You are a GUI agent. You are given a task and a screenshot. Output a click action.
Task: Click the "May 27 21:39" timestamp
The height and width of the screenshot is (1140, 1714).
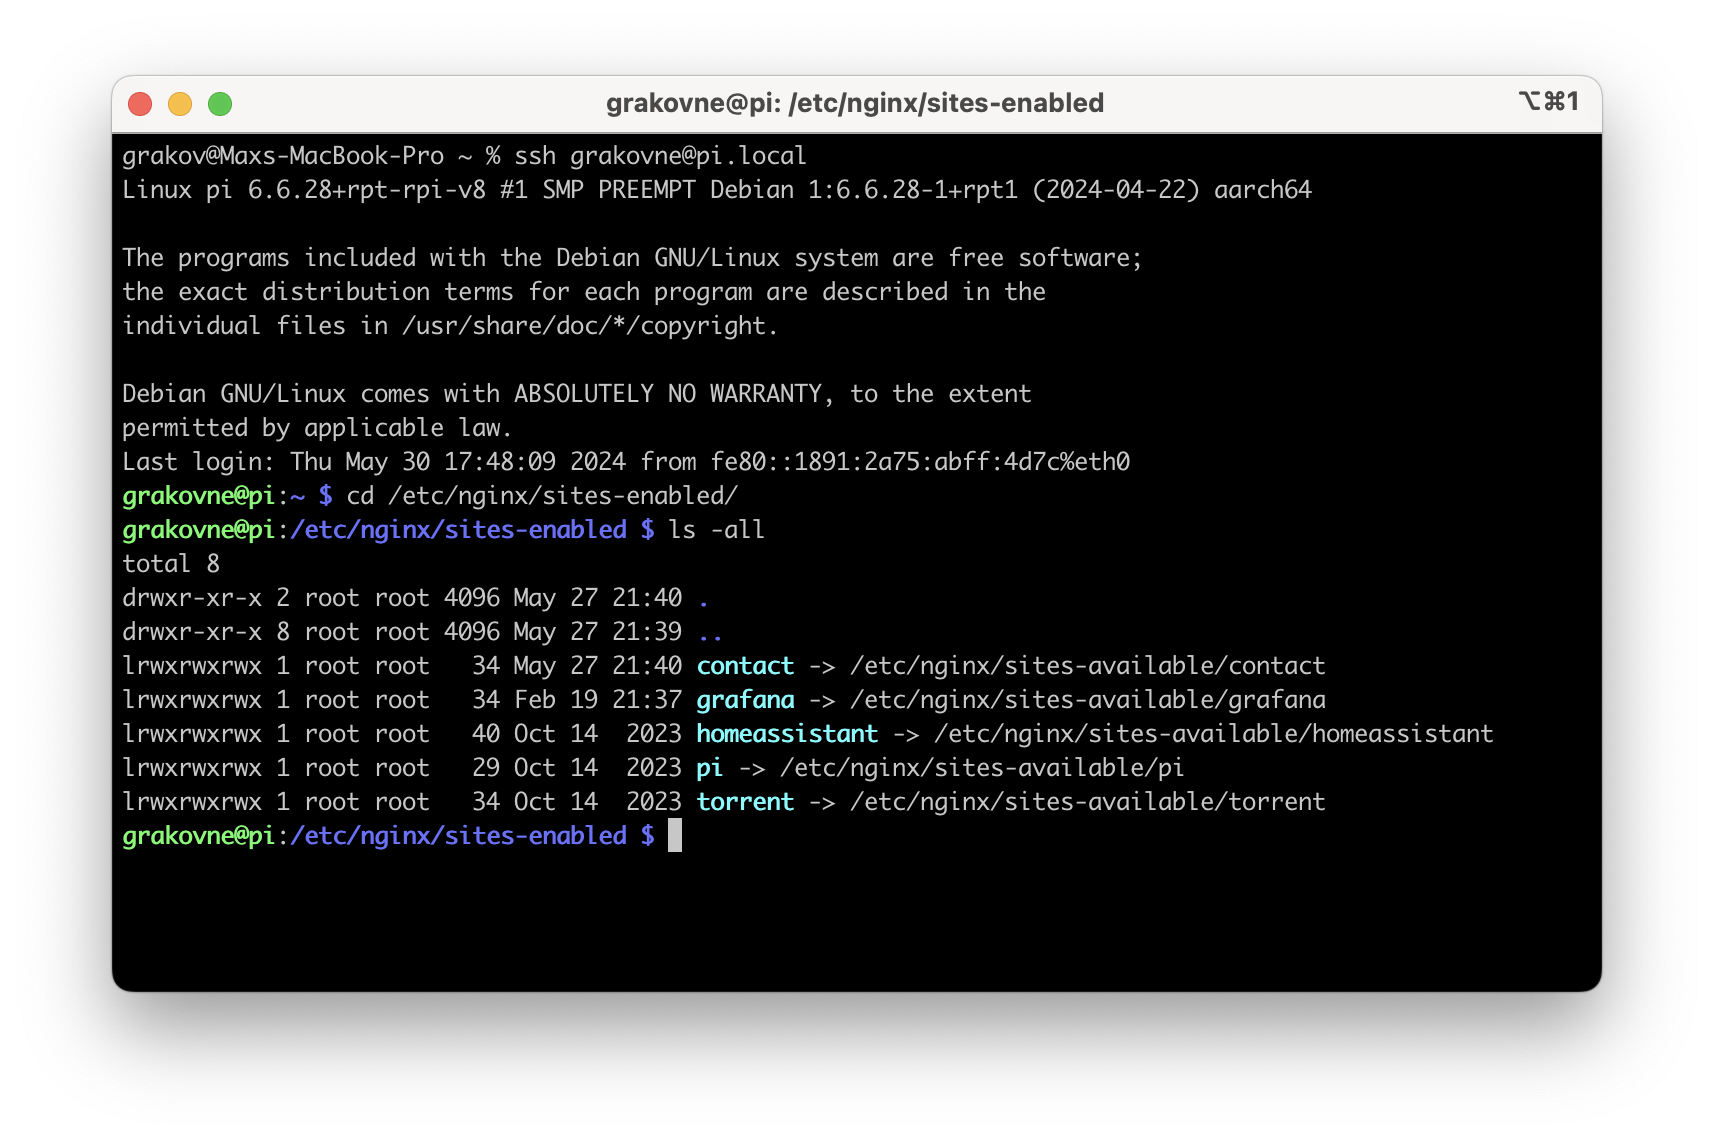(598, 632)
